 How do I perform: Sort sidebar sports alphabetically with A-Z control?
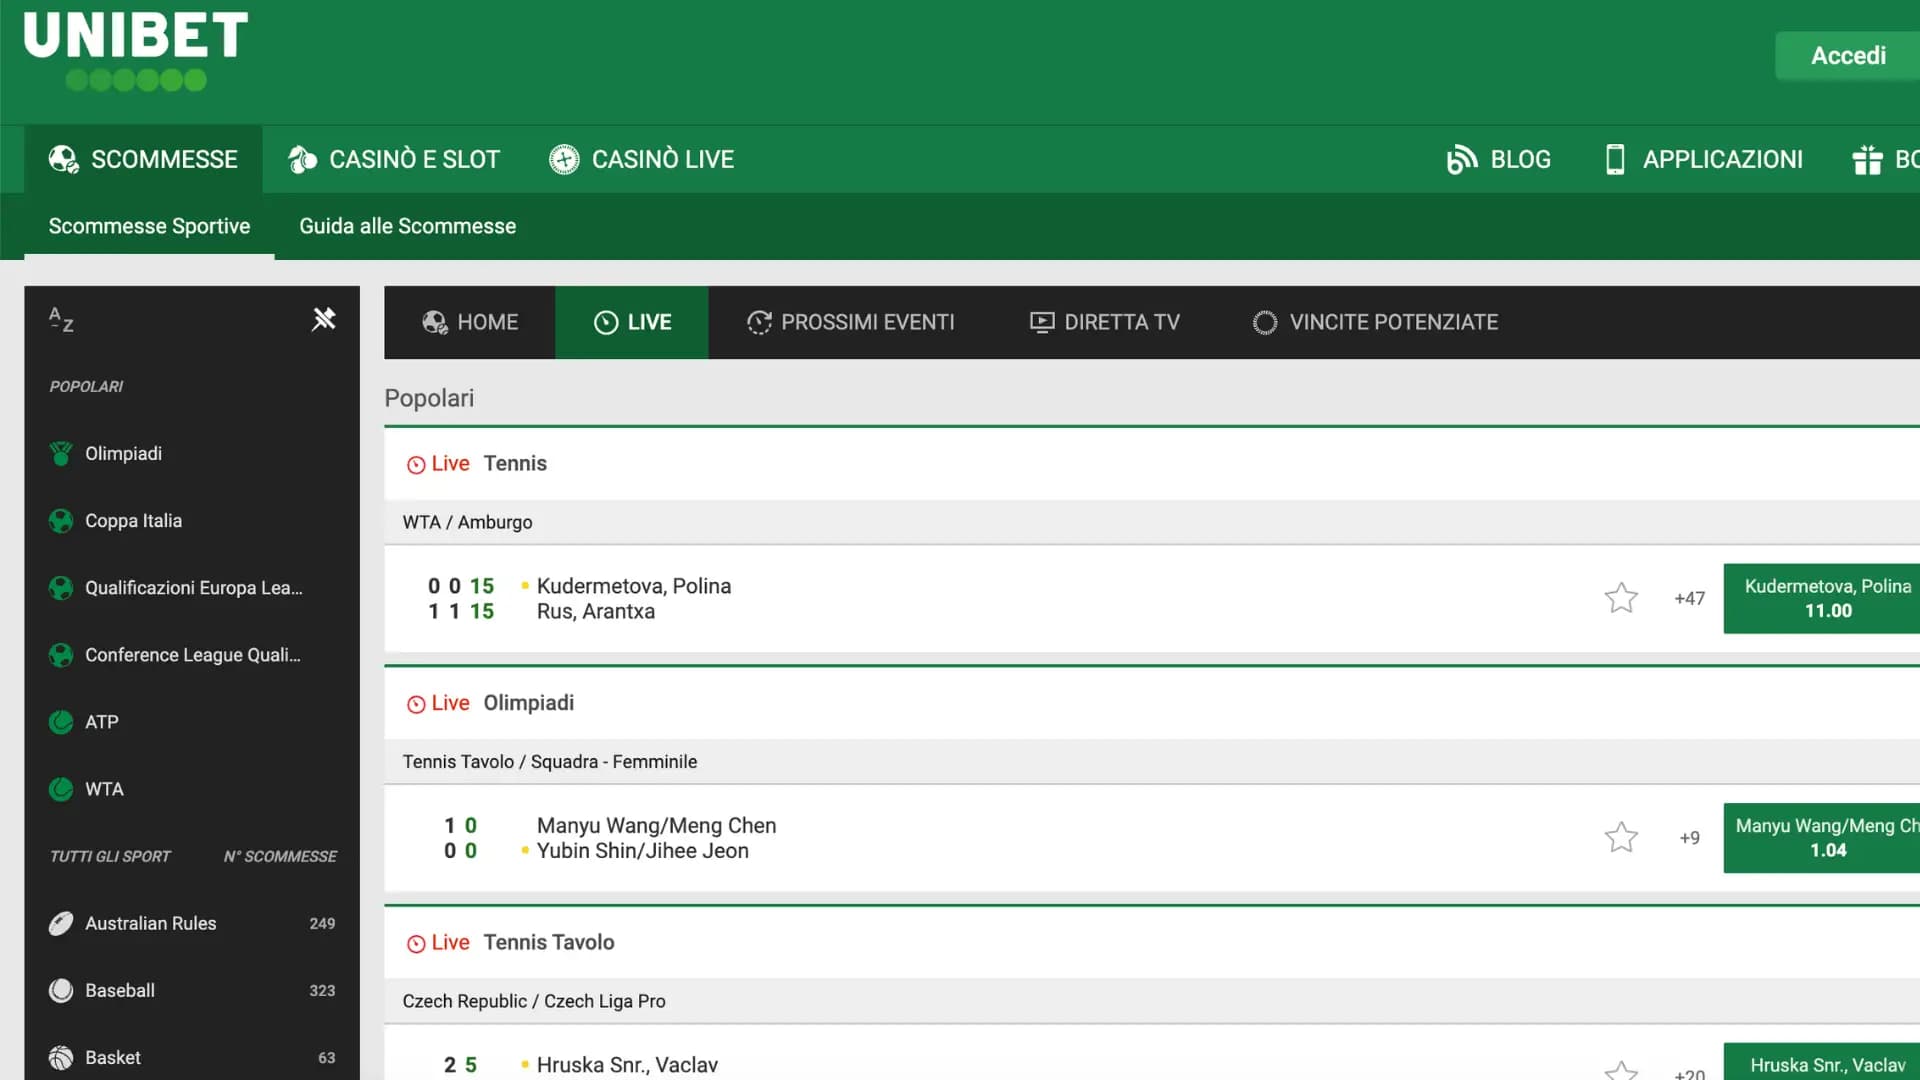point(59,321)
